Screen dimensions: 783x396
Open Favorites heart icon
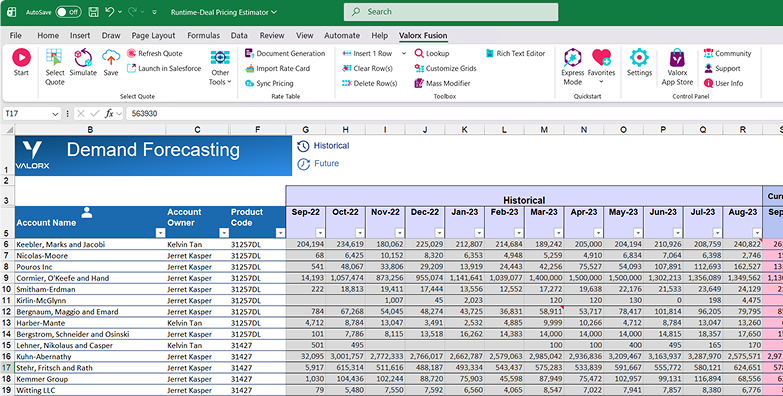pyautogui.click(x=601, y=57)
